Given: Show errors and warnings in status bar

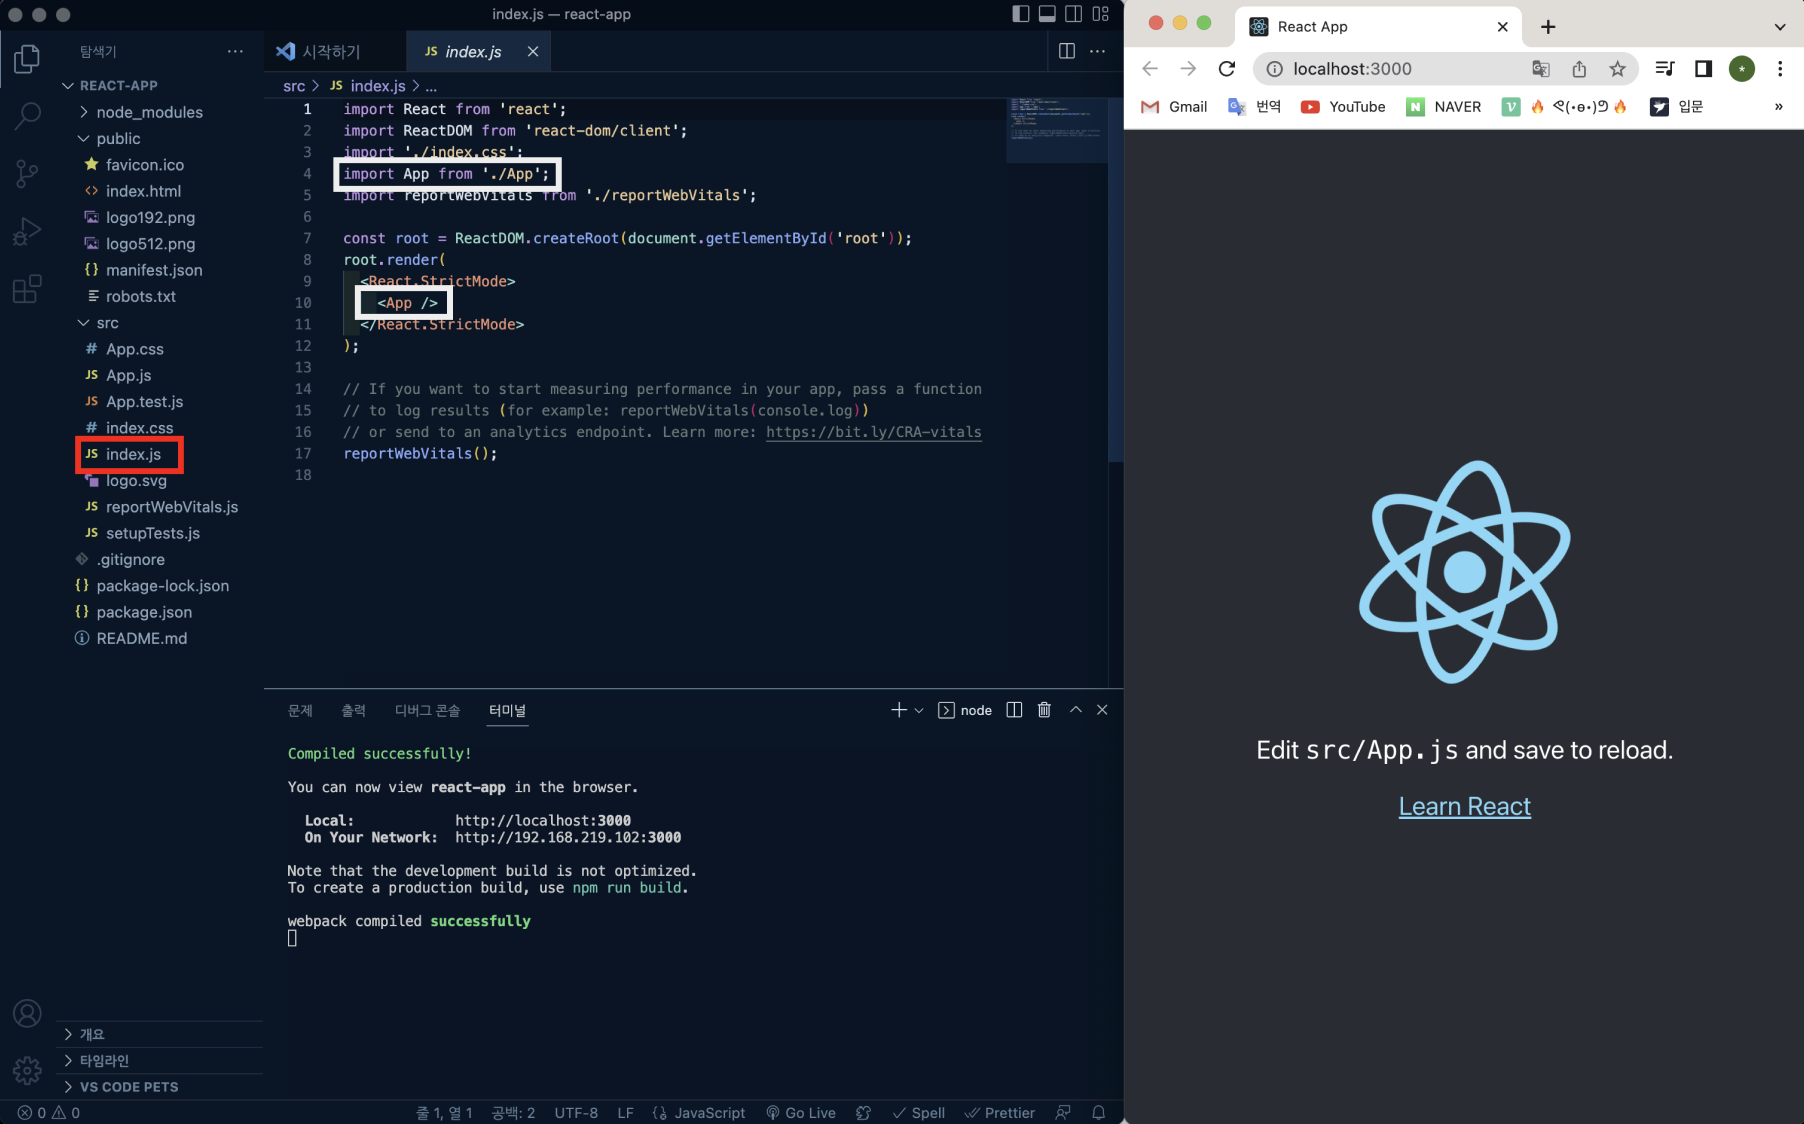Looking at the screenshot, I should point(49,1112).
